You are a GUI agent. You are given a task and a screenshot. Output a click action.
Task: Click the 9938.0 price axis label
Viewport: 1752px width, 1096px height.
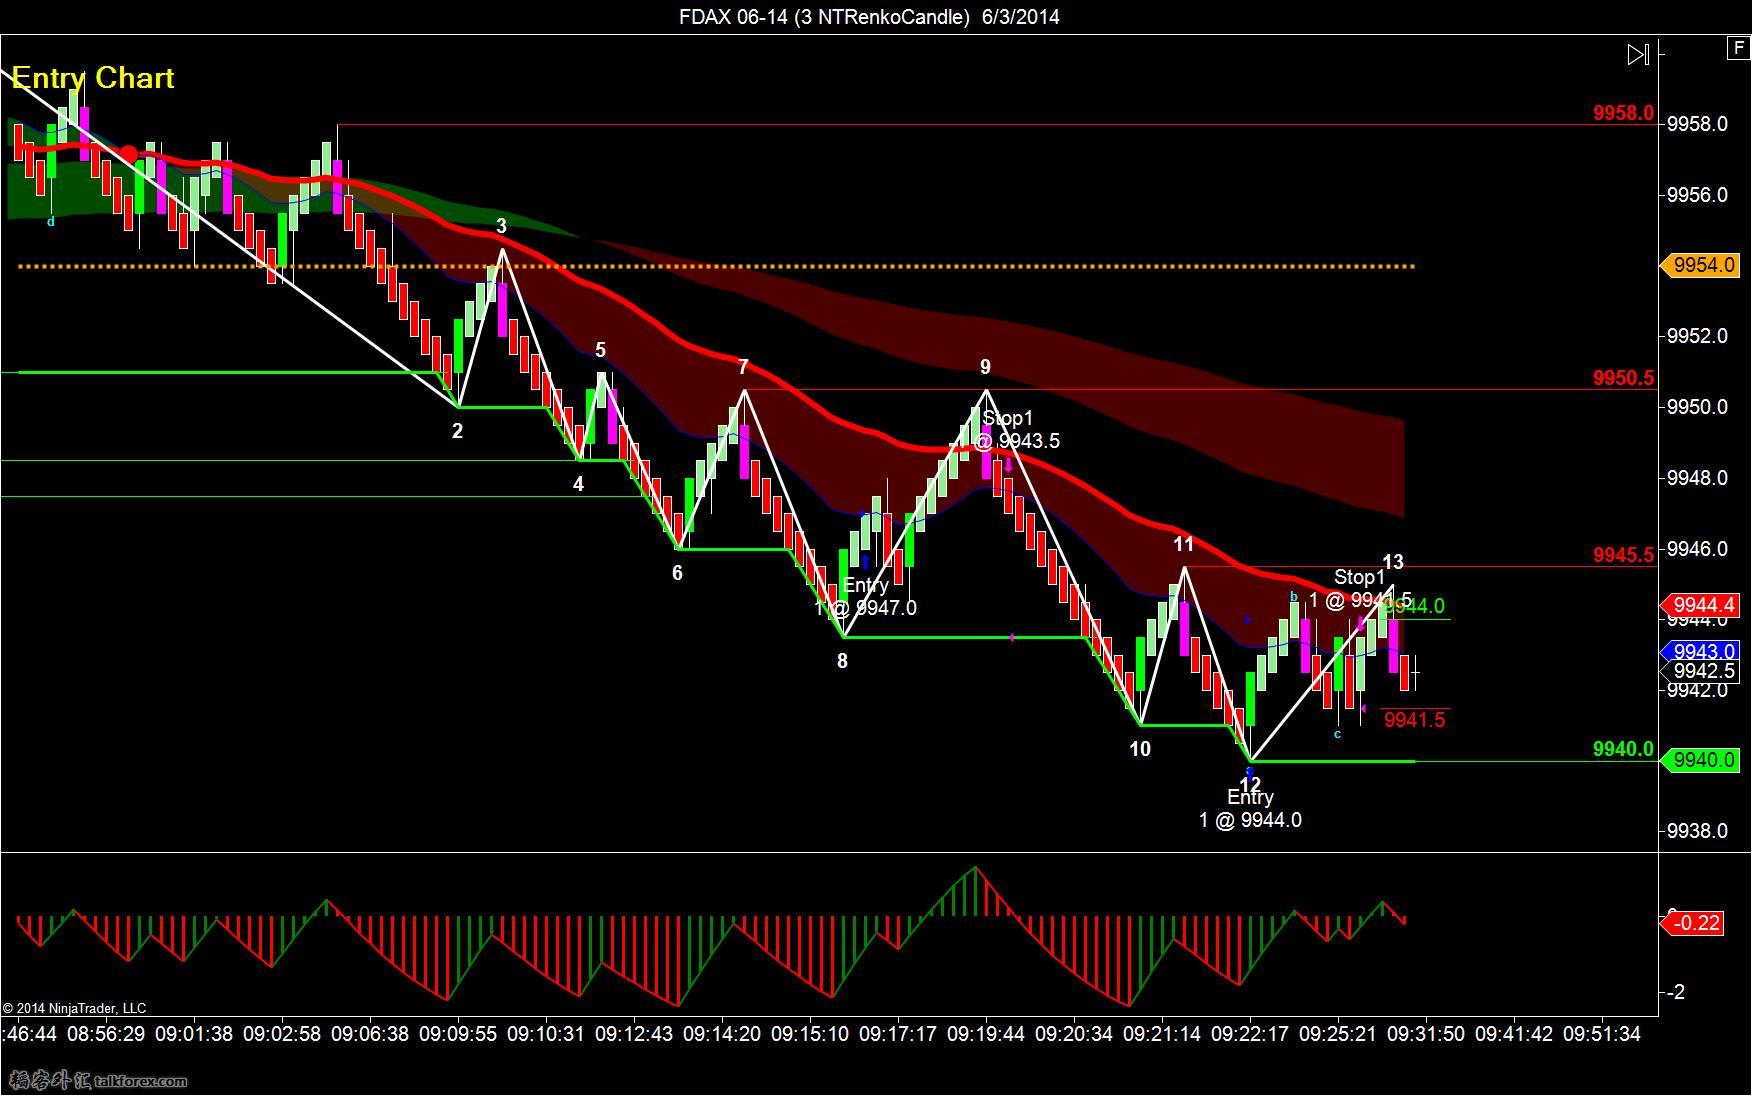click(1698, 831)
